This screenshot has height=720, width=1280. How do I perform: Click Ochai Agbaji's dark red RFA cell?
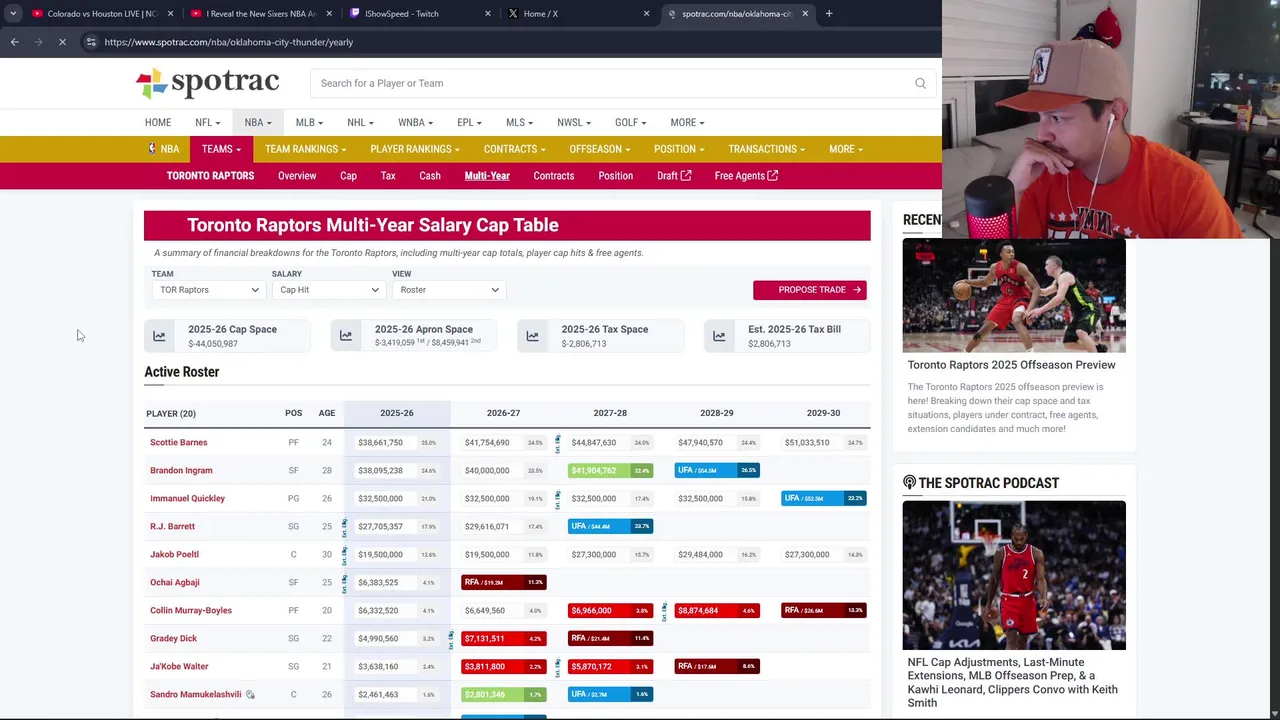(x=503, y=582)
